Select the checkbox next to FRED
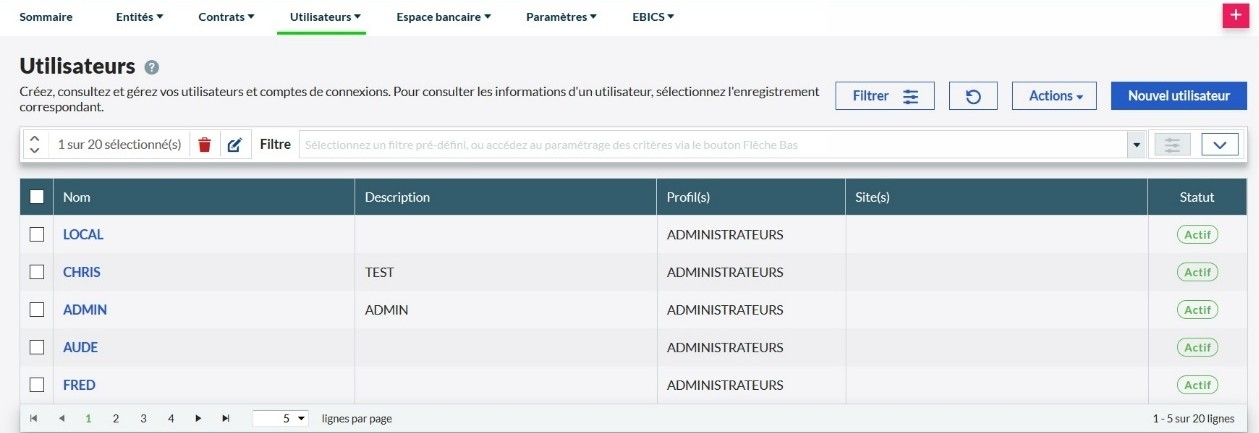Screen dimensions: 1259x433 point(37,385)
